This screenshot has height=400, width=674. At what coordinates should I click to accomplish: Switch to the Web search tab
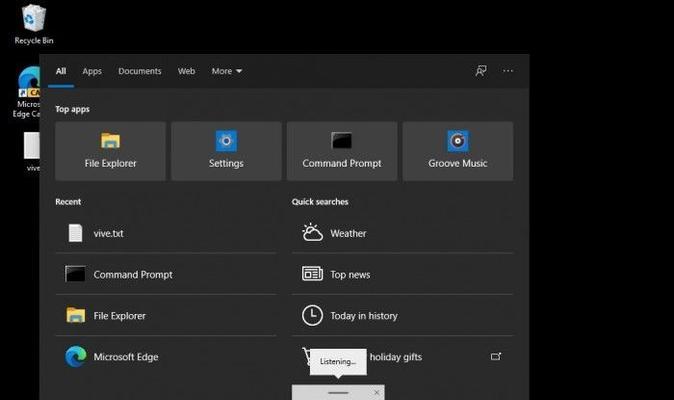pos(186,71)
